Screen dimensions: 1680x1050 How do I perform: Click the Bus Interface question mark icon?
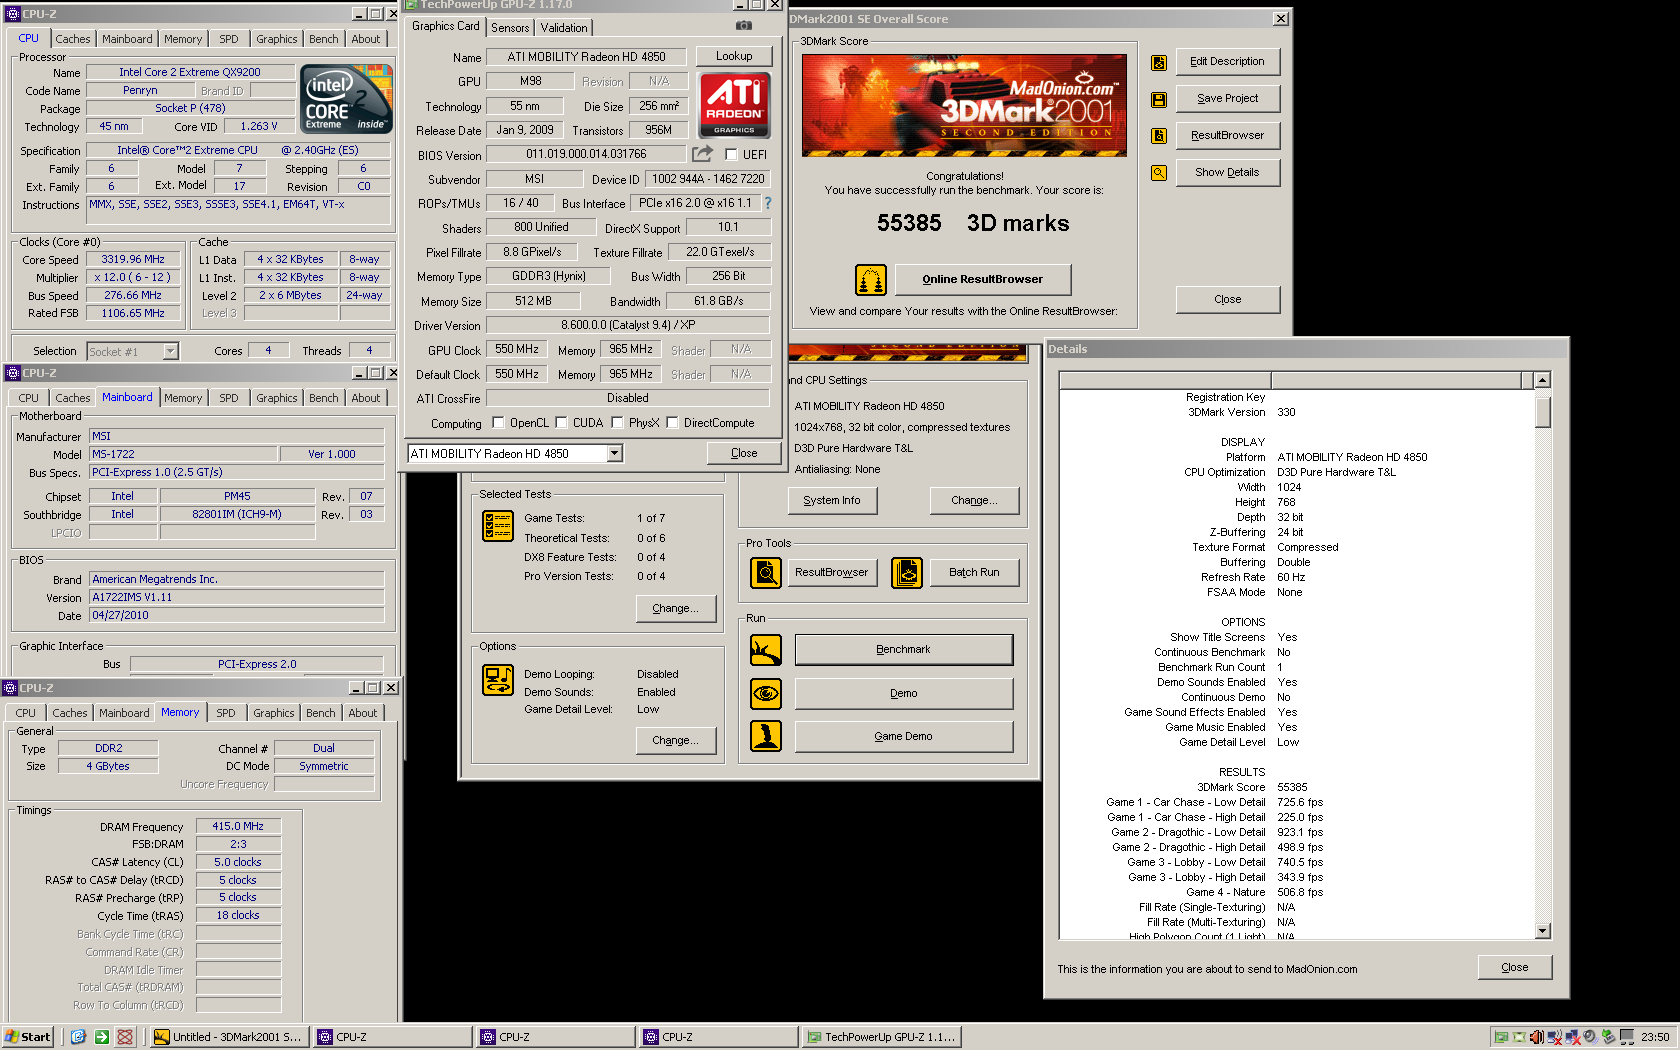tap(768, 203)
